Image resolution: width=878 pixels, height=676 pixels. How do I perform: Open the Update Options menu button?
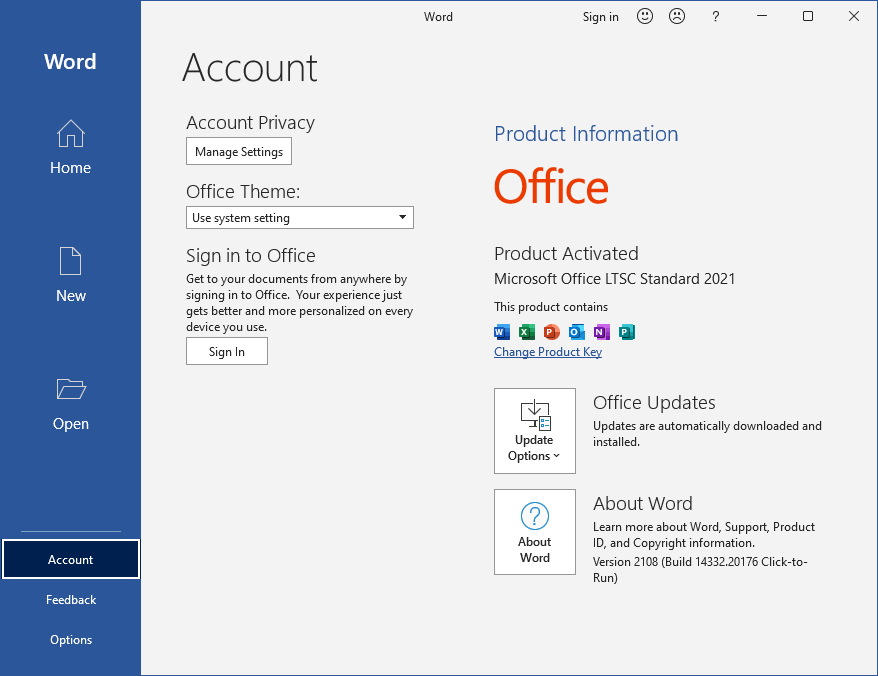coord(535,431)
